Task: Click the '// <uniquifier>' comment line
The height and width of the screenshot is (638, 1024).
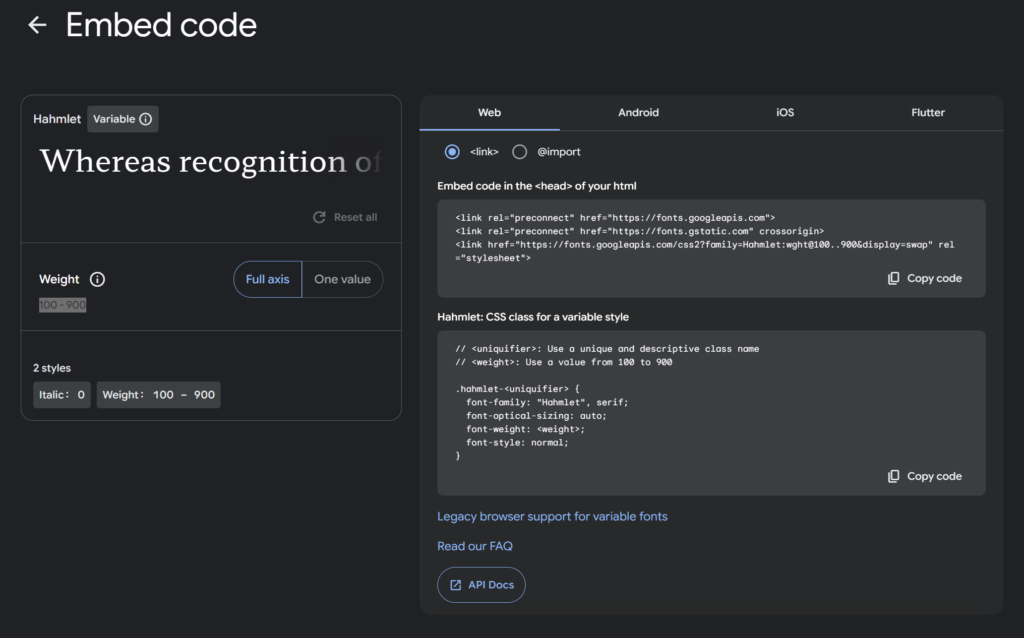Action: tap(607, 349)
